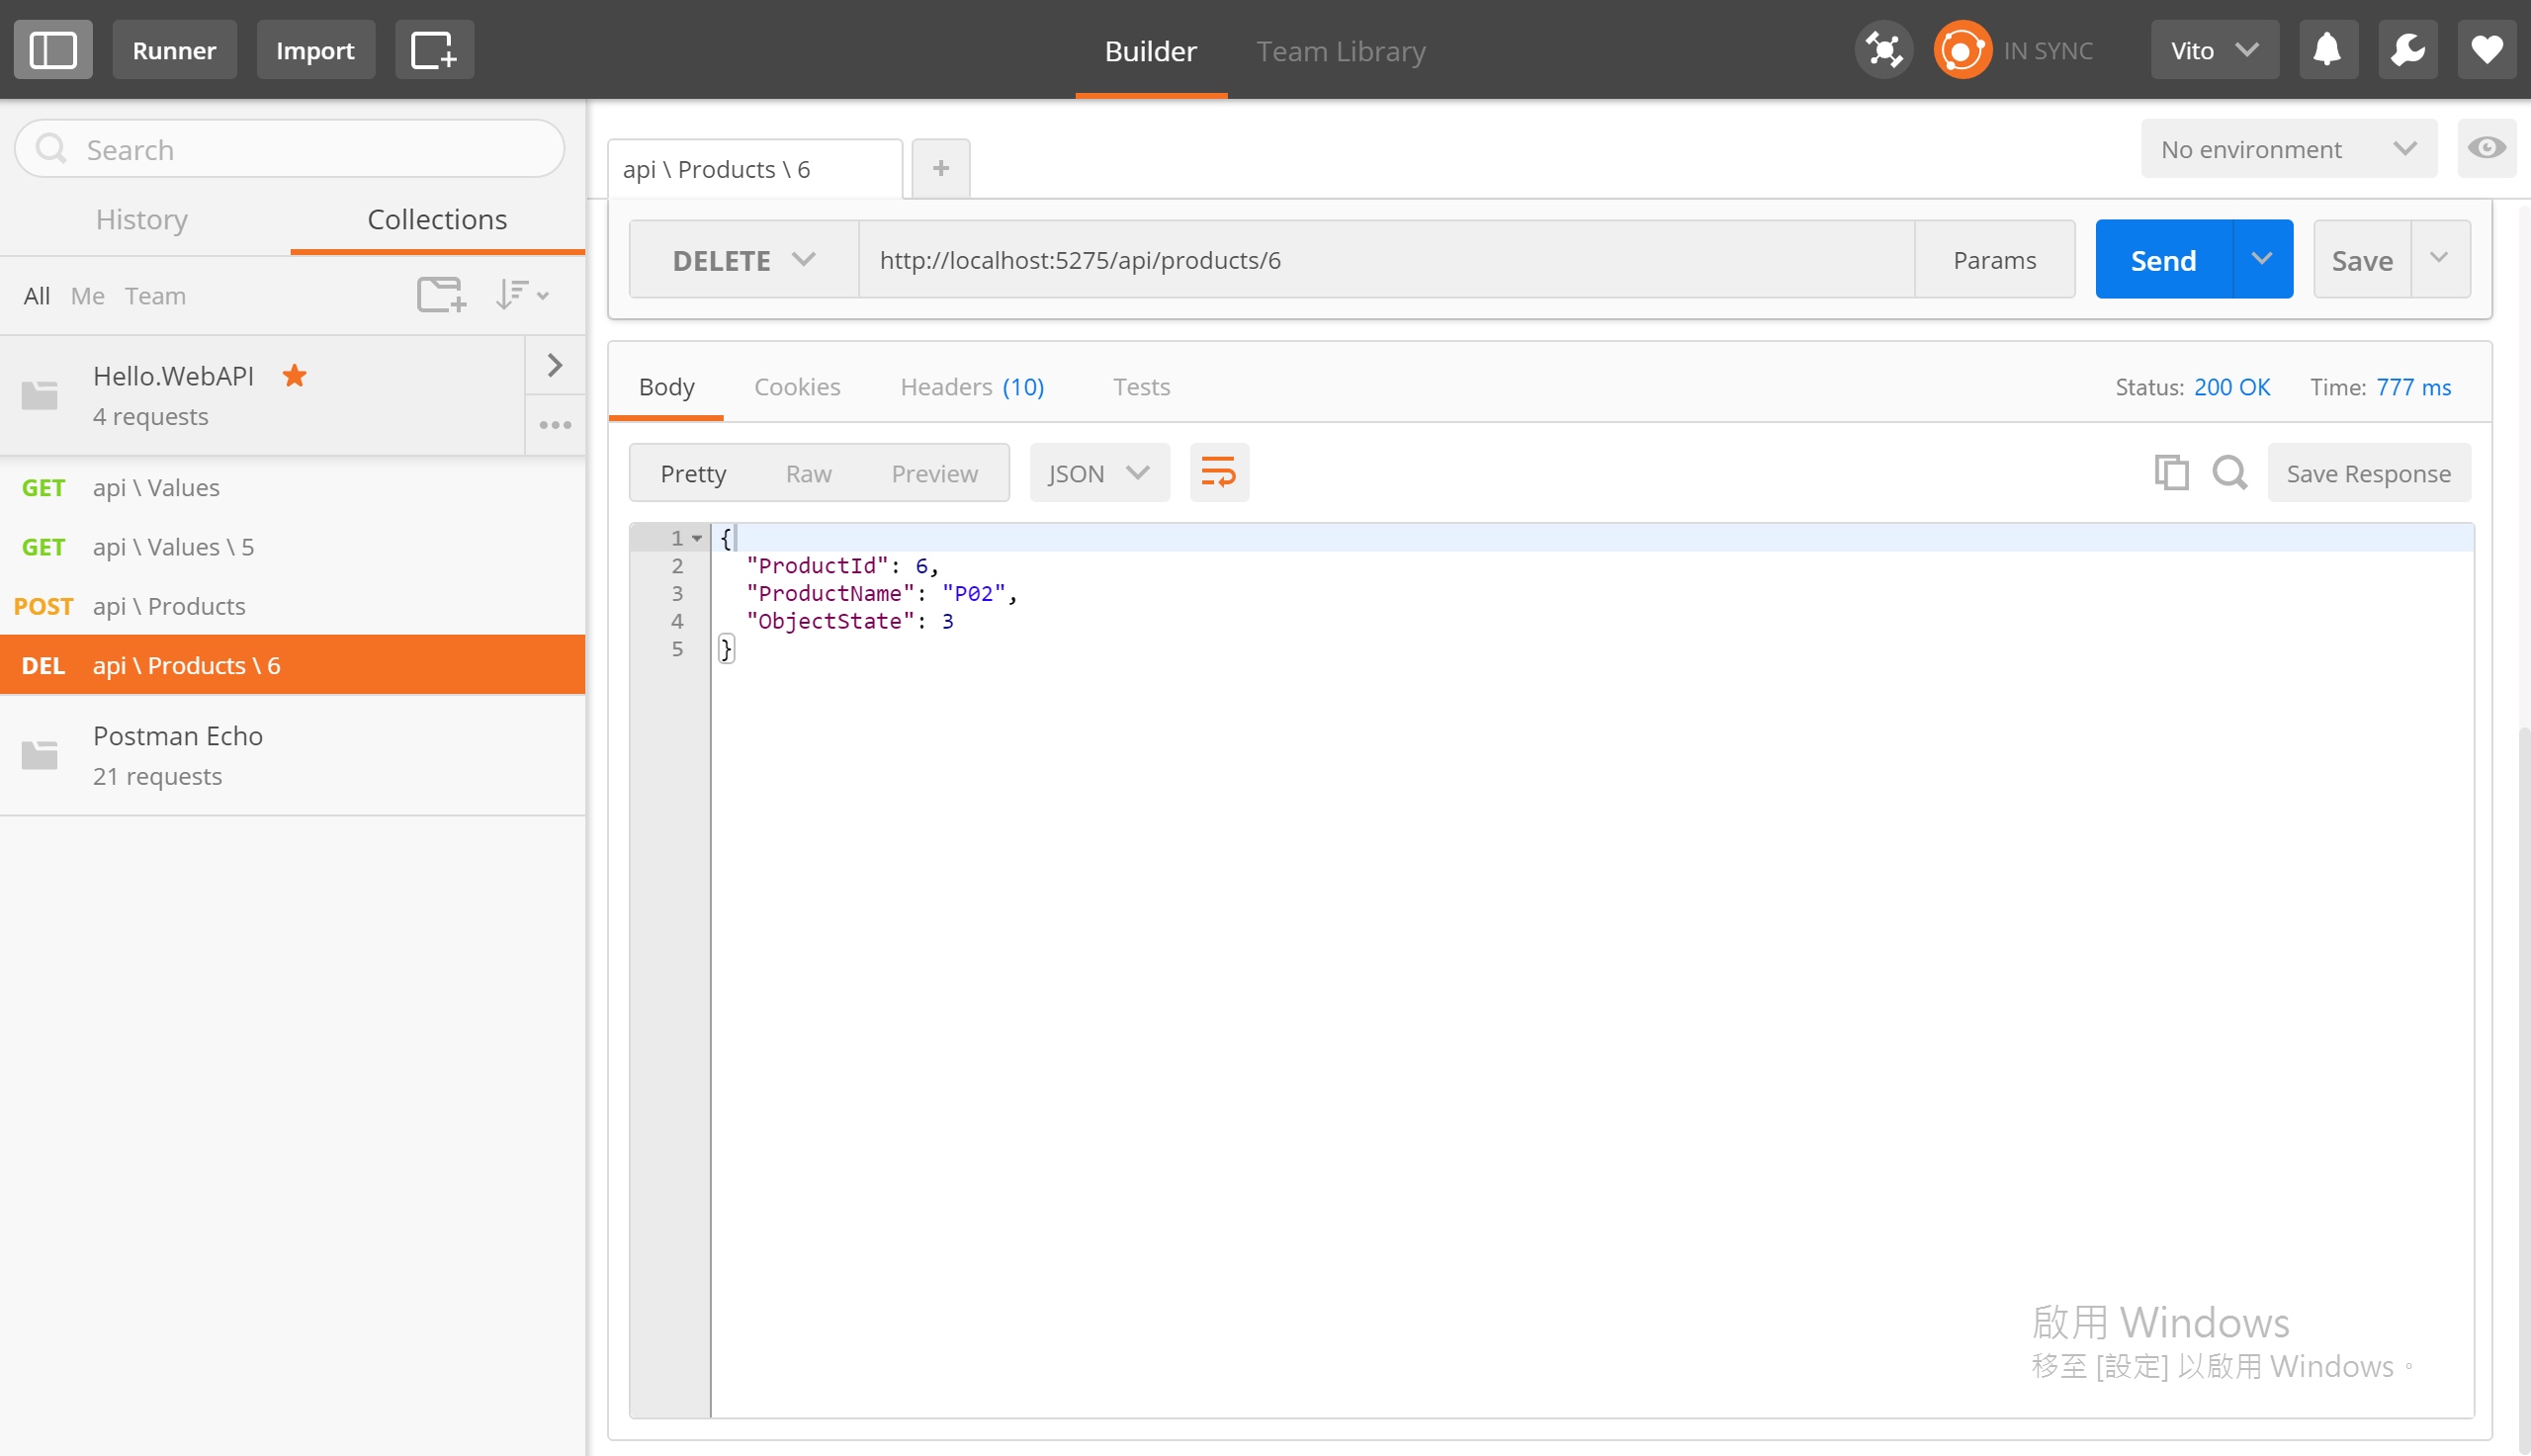Viewport: 2531px width, 1456px height.
Task: Open the Postman Echo collection
Action: tap(292, 755)
